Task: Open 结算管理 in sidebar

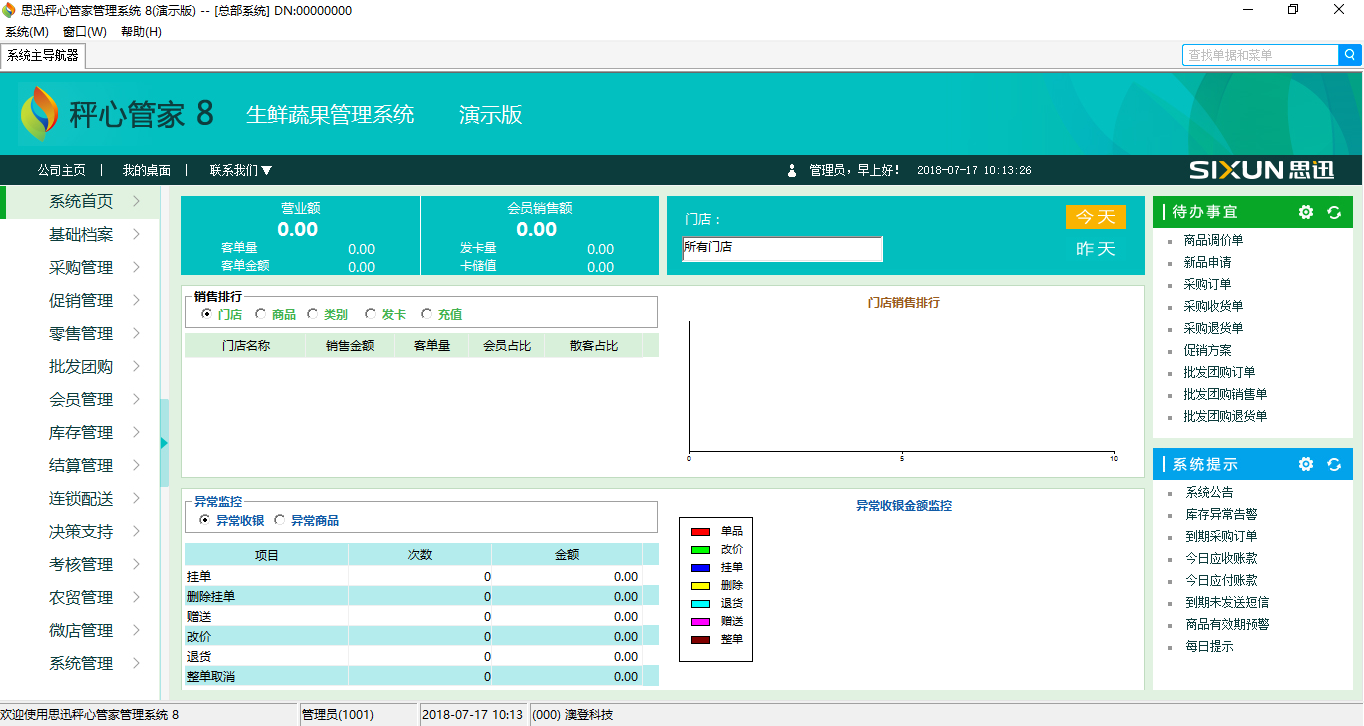Action: (x=80, y=466)
